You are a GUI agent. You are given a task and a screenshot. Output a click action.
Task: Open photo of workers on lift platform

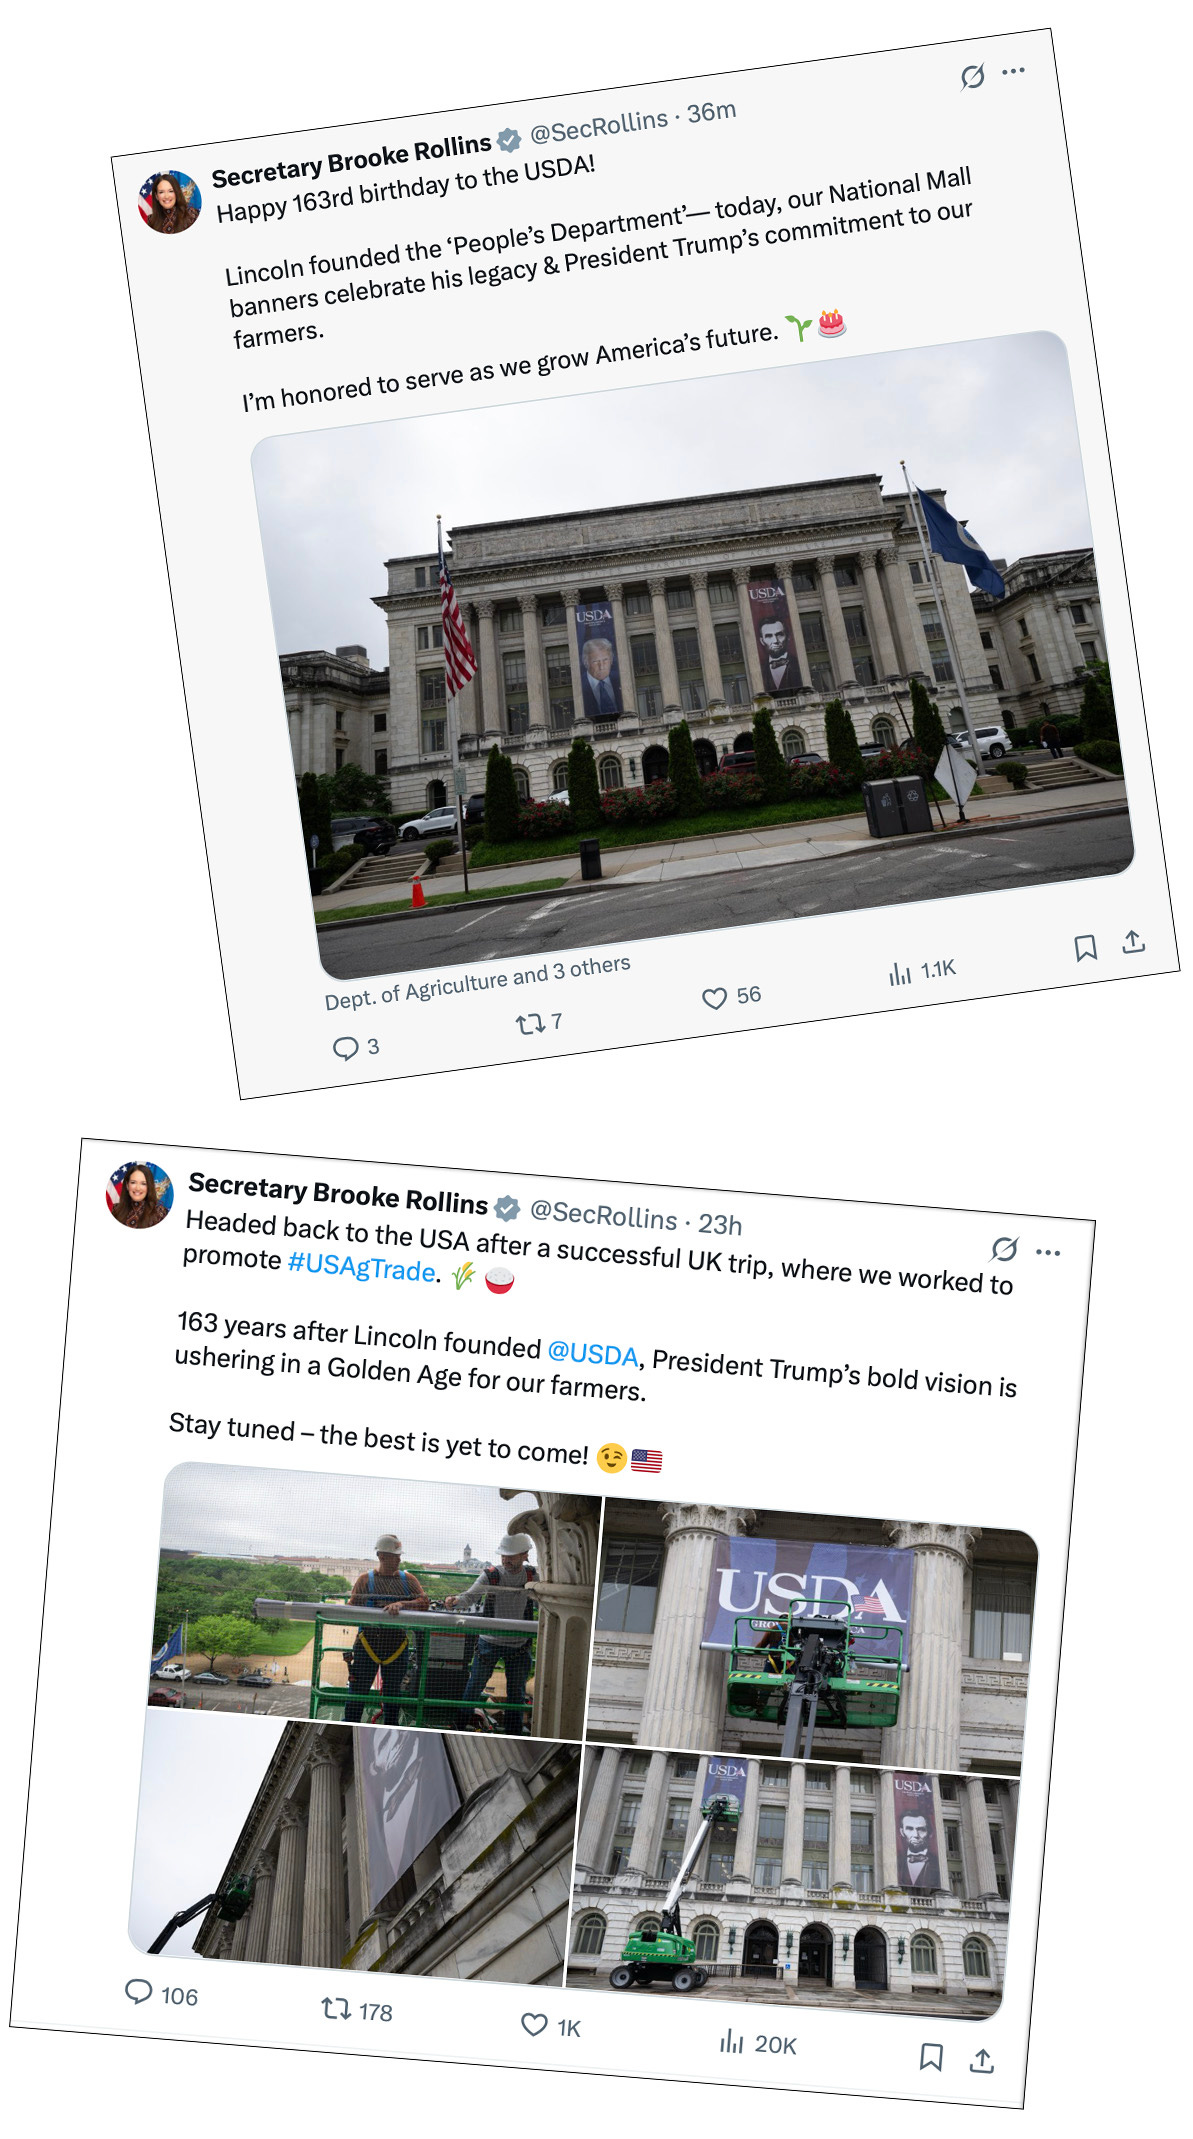(x=374, y=1605)
